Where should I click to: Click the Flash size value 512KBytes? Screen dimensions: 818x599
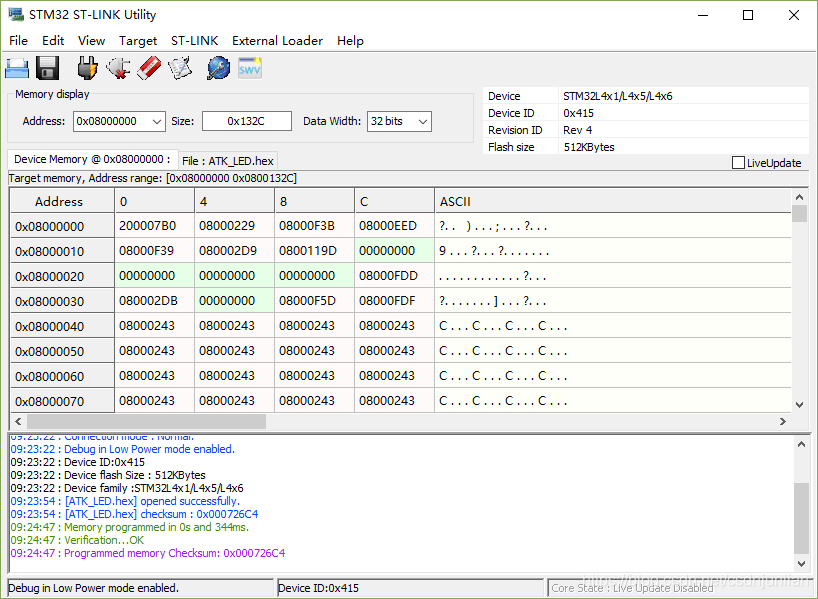pyautogui.click(x=589, y=147)
